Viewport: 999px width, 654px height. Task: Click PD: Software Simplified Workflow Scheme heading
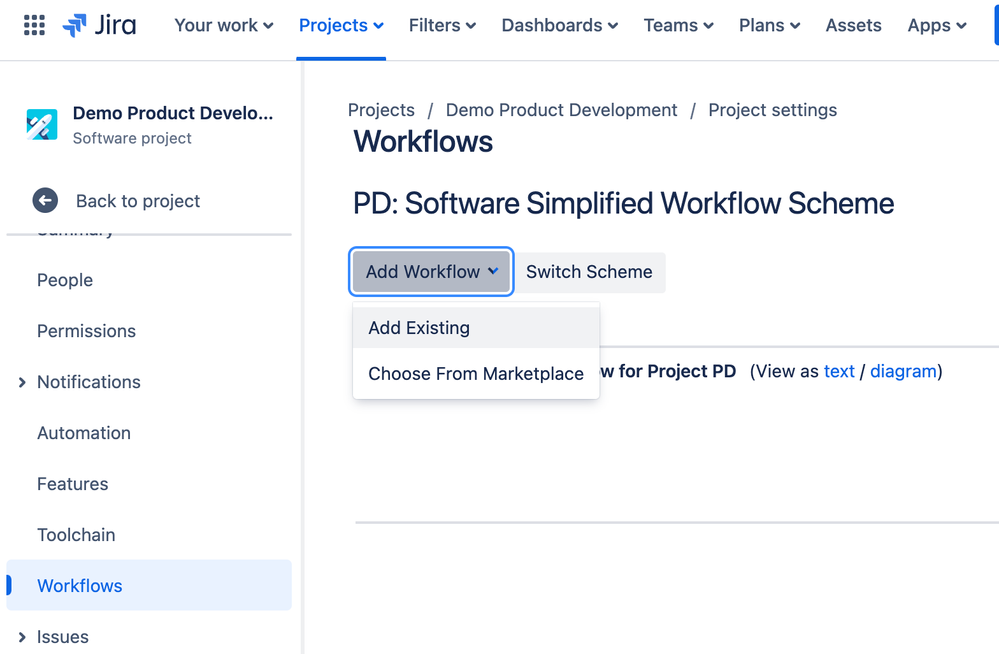tap(623, 204)
